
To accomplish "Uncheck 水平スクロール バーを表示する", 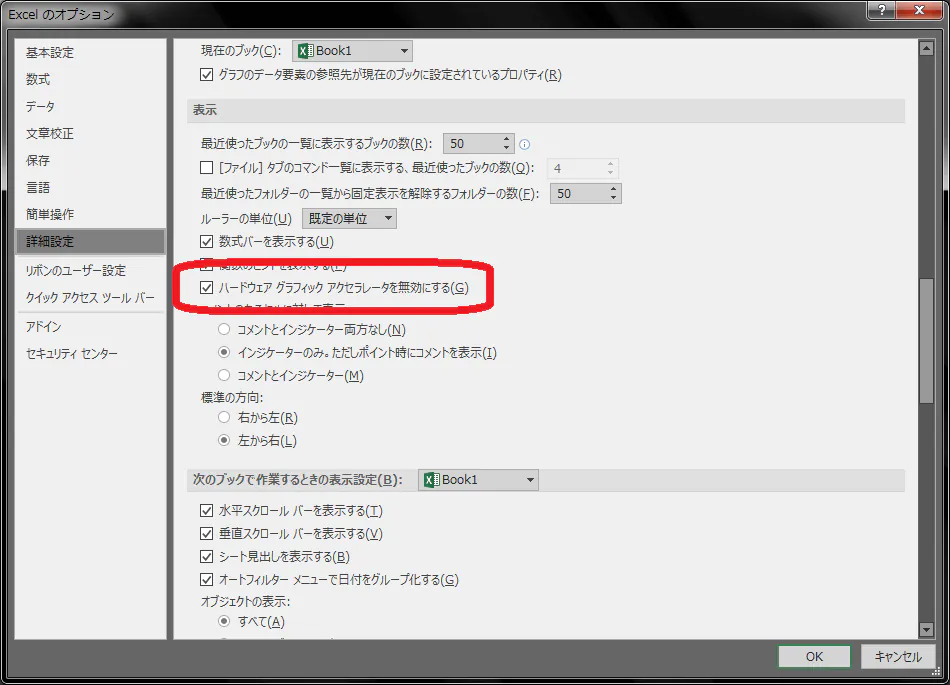I will pos(207,511).
